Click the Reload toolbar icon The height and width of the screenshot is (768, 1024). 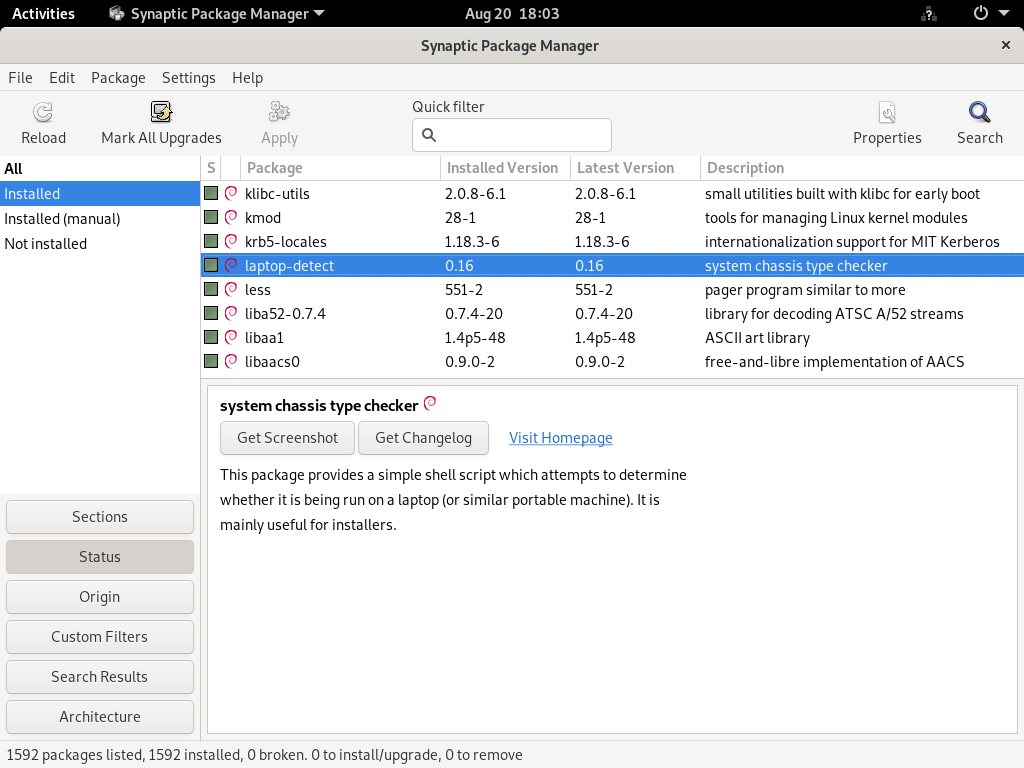(x=42, y=112)
